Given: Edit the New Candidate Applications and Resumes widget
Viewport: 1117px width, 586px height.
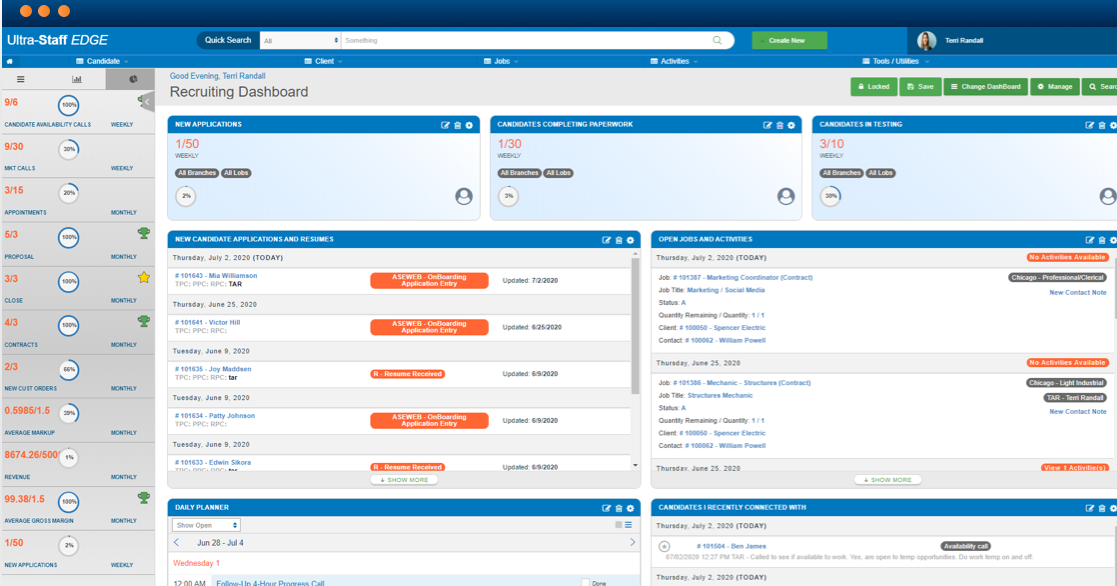Looking at the screenshot, I should (x=606, y=241).
